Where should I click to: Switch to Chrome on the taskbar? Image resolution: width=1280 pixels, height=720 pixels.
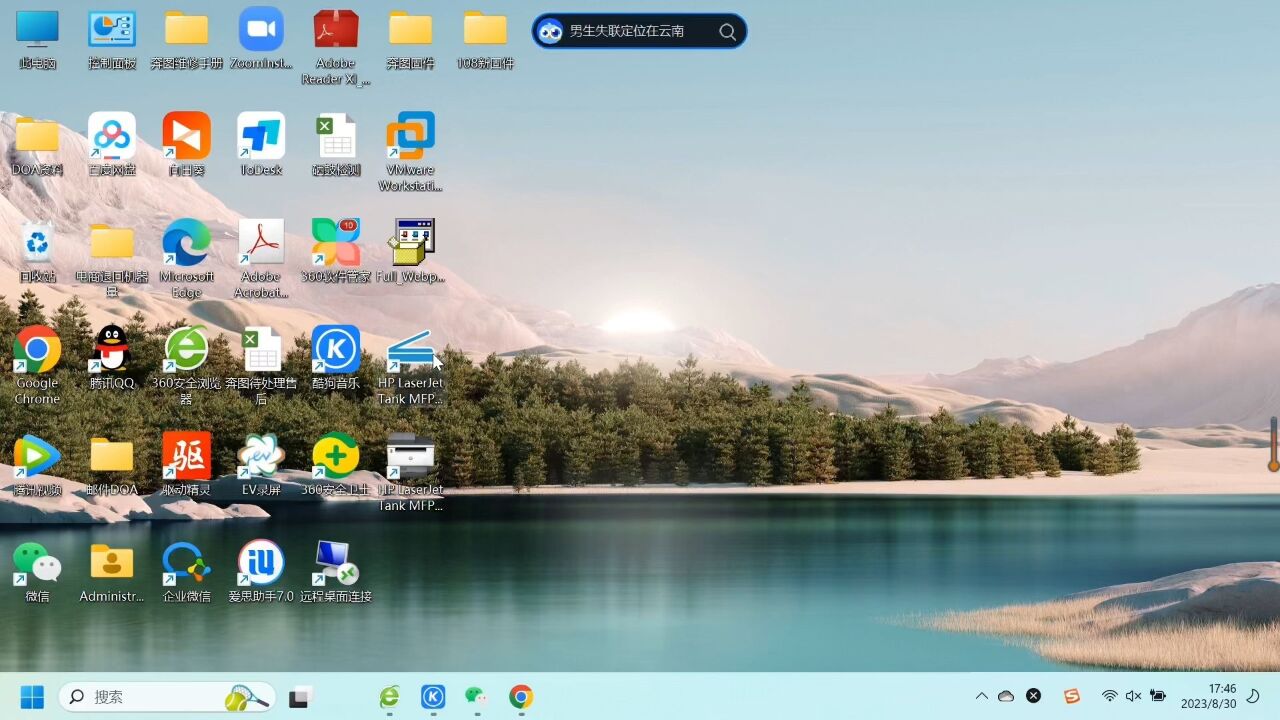pyautogui.click(x=521, y=697)
